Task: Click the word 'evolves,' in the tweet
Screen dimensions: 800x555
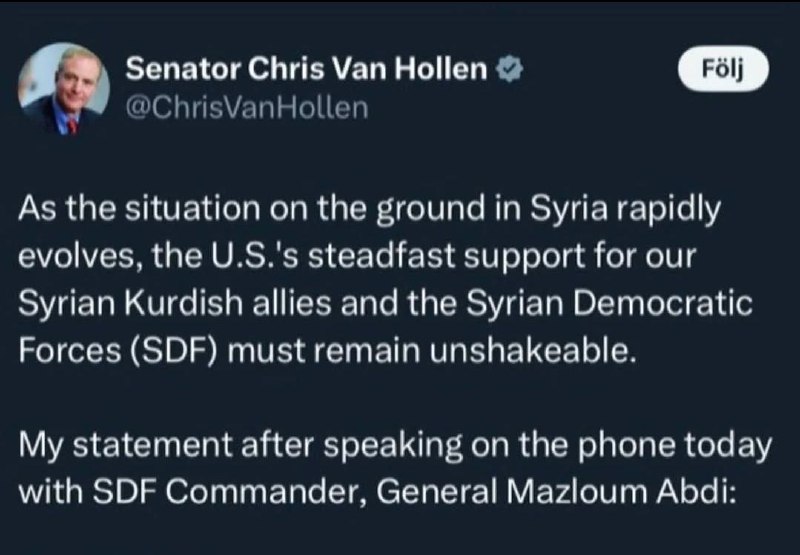Action: (81, 257)
